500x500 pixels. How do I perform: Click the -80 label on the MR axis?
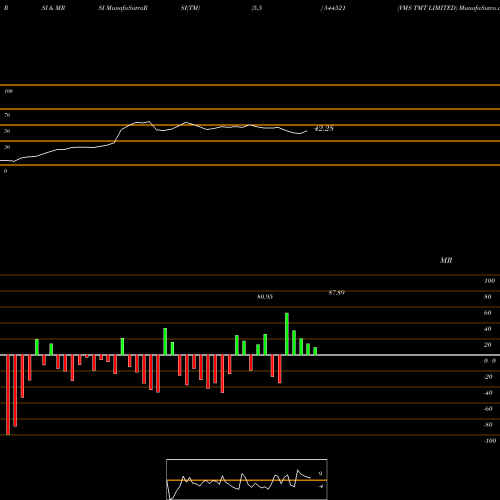(488, 425)
